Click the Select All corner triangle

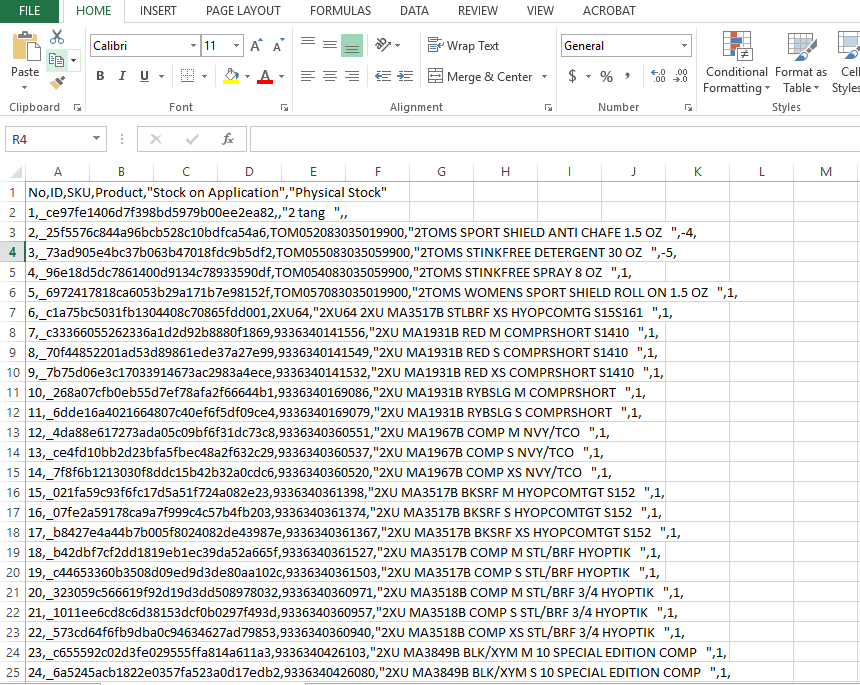pyautogui.click(x=16, y=172)
